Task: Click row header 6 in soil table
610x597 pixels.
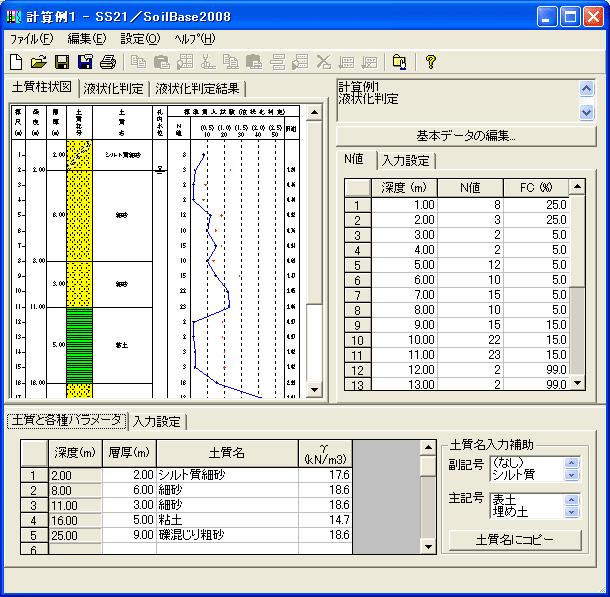Action: [x=34, y=549]
